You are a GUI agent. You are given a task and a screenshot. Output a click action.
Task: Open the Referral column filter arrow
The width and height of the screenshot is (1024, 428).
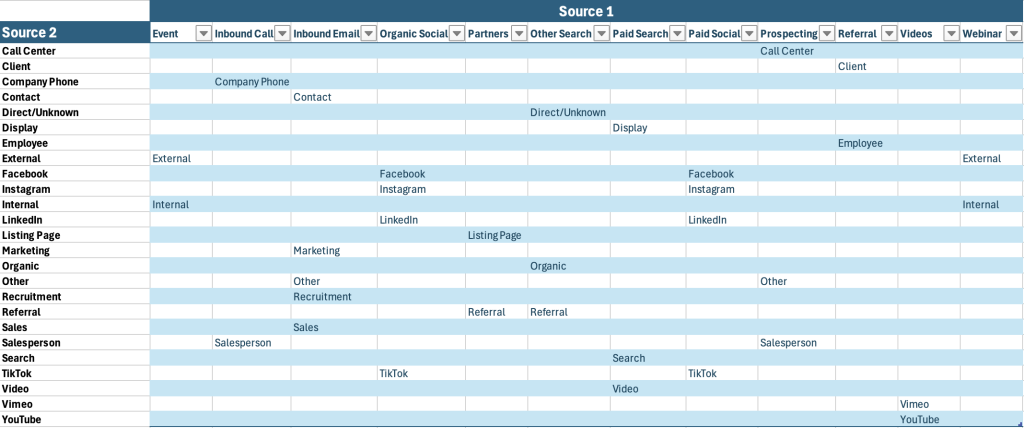tap(889, 33)
